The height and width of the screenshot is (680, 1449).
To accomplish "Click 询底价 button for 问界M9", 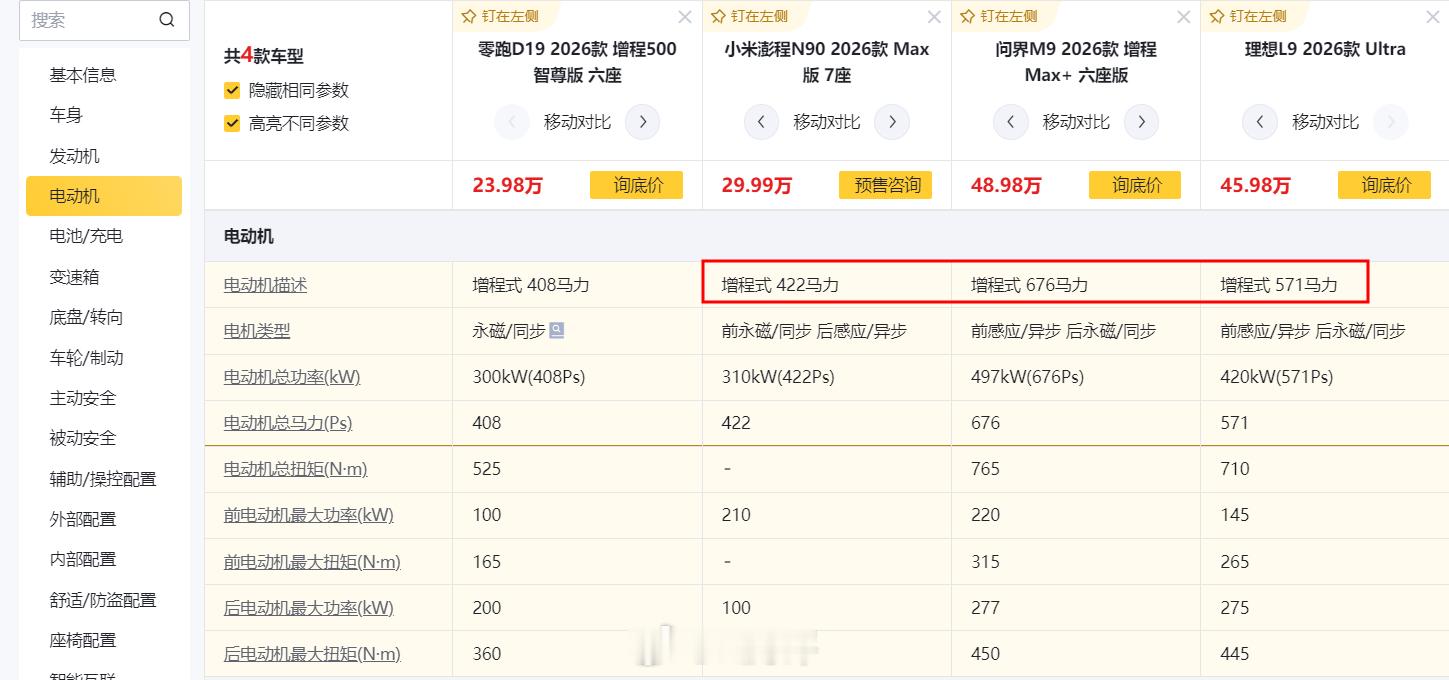I will click(1135, 185).
